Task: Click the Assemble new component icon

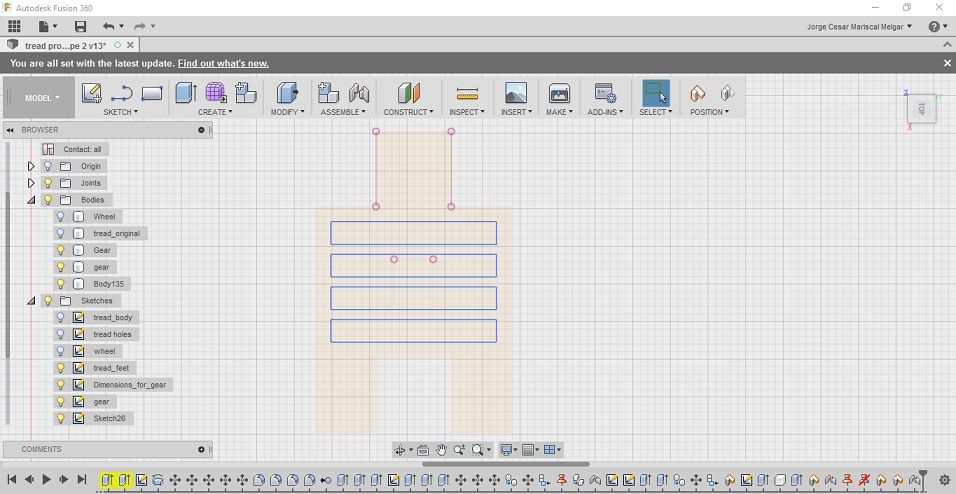Action: (x=328, y=93)
